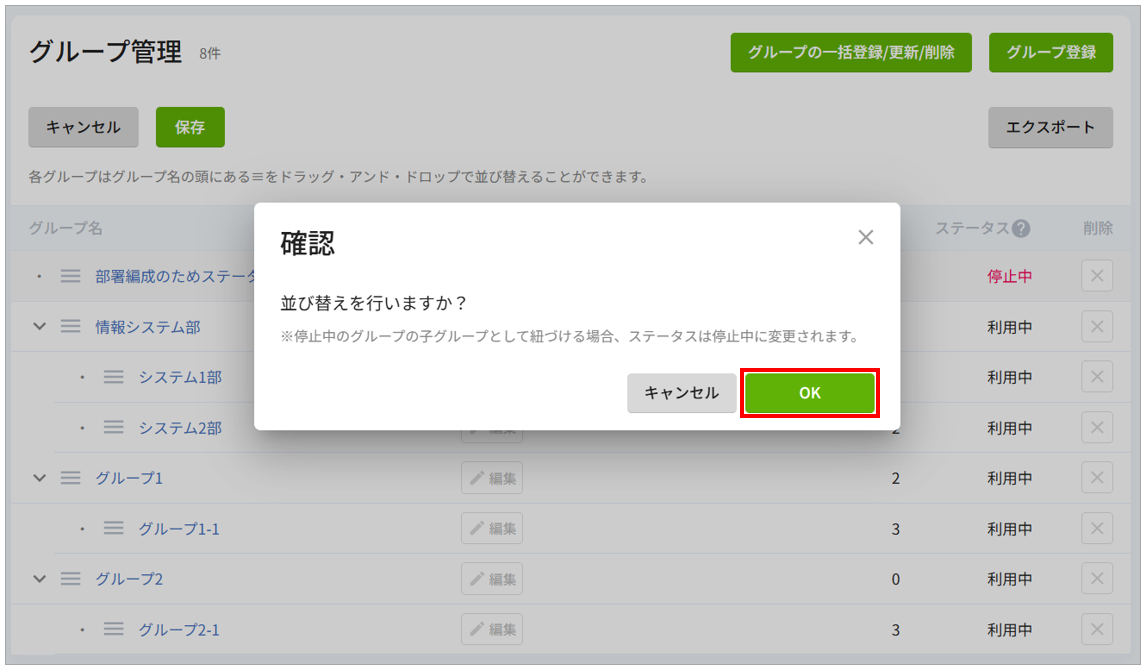
Task: Open the 部署編成のためステータ group link
Action: [175, 277]
